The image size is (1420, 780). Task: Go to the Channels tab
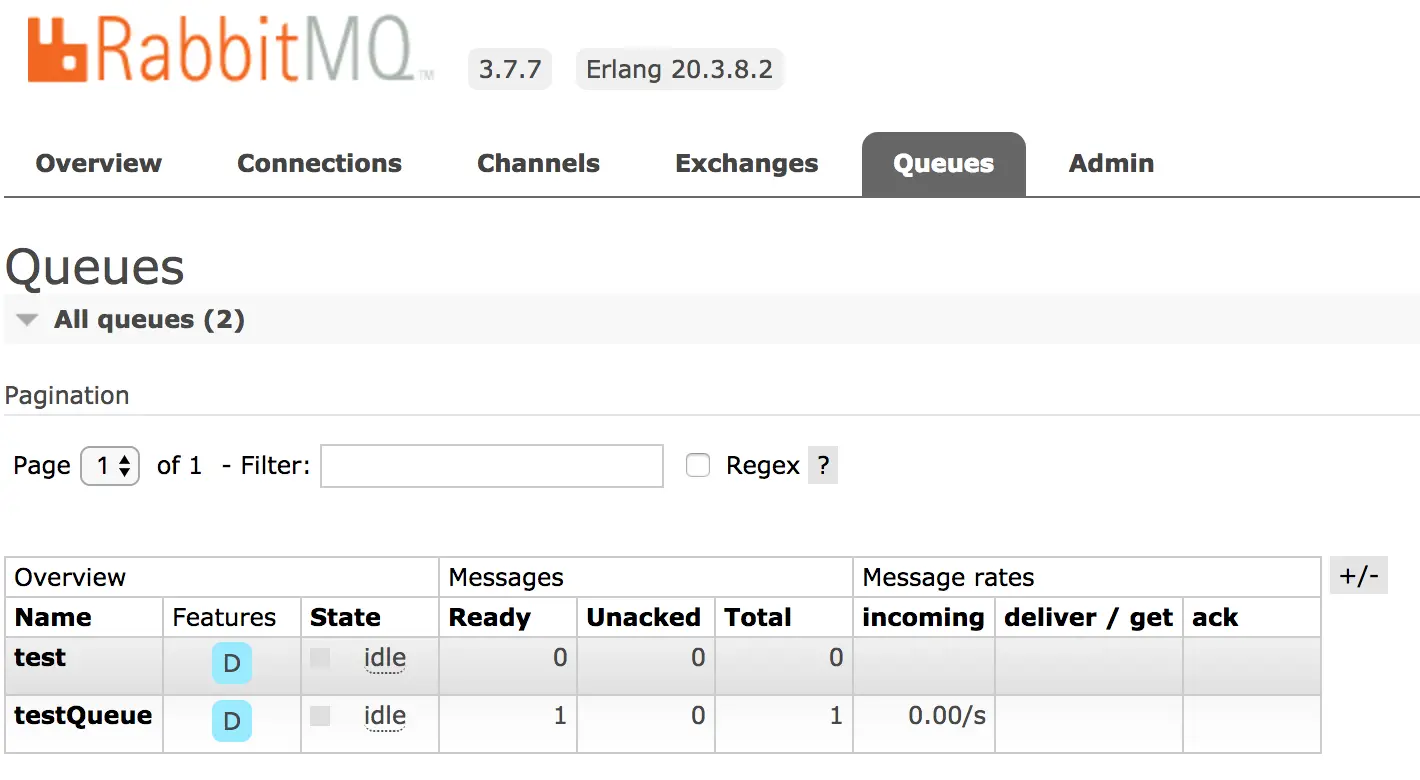tap(538, 164)
